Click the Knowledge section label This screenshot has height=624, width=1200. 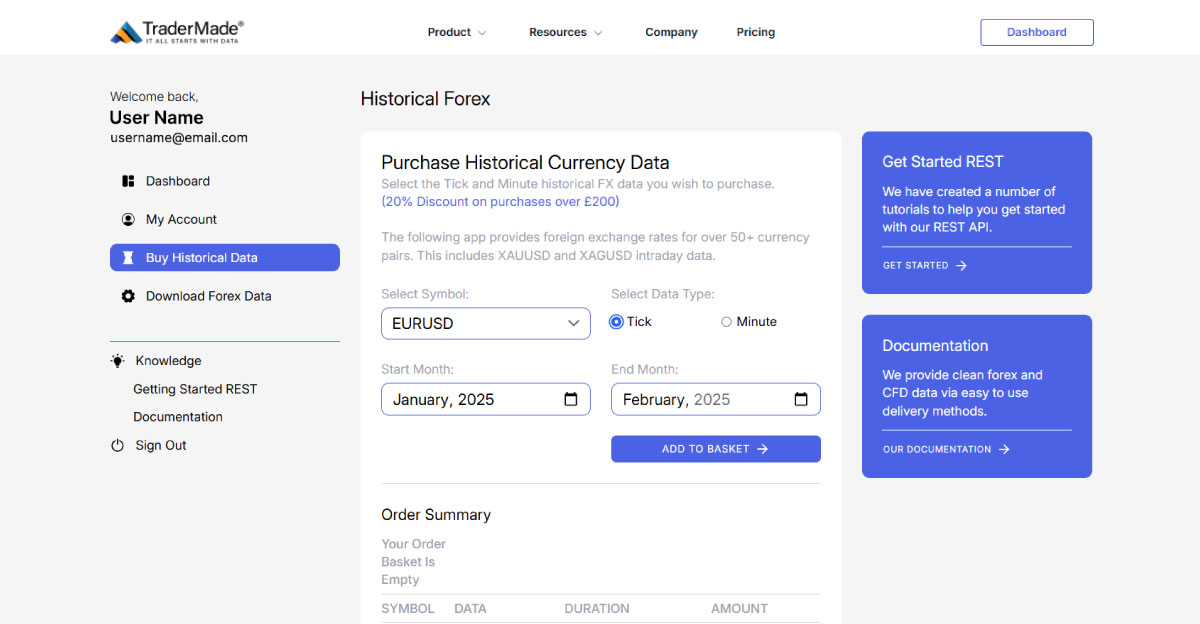pyautogui.click(x=168, y=361)
